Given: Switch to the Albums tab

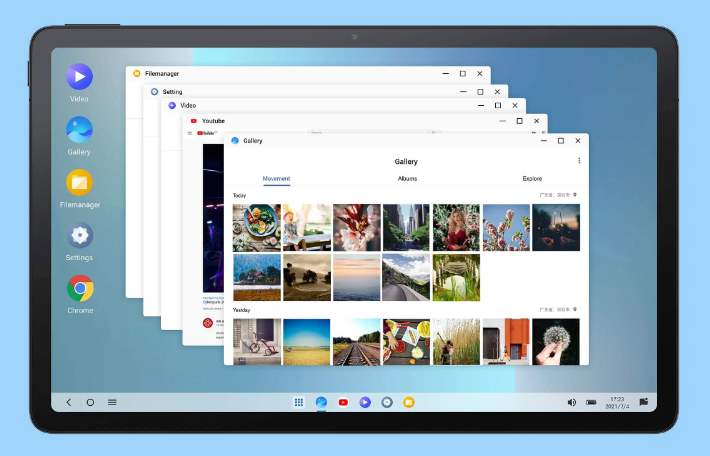Looking at the screenshot, I should point(407,179).
